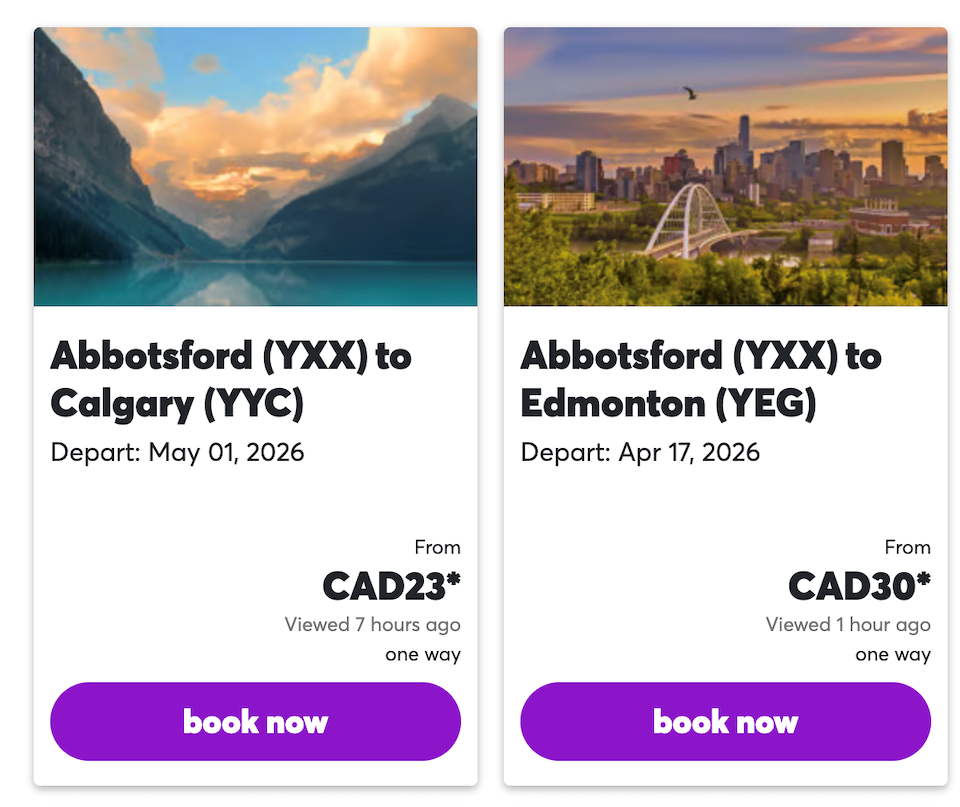This screenshot has width=960, height=807.
Task: Click the May 01, 2026 departure date
Action: 226,452
